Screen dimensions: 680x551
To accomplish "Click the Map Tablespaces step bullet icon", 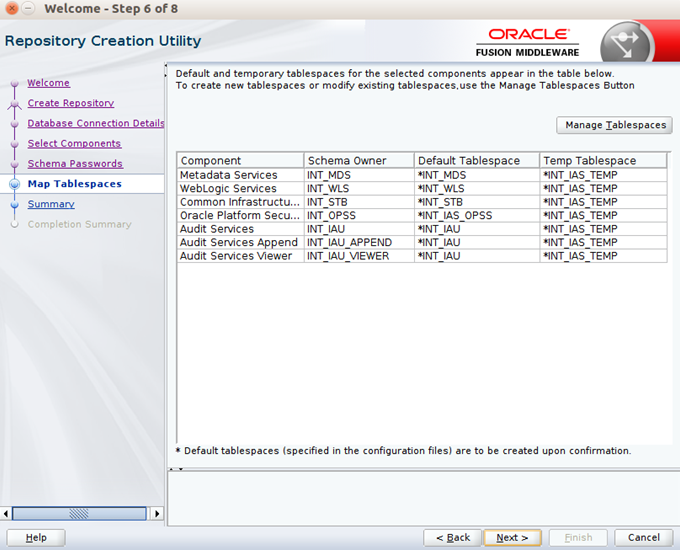I will pyautogui.click(x=14, y=184).
